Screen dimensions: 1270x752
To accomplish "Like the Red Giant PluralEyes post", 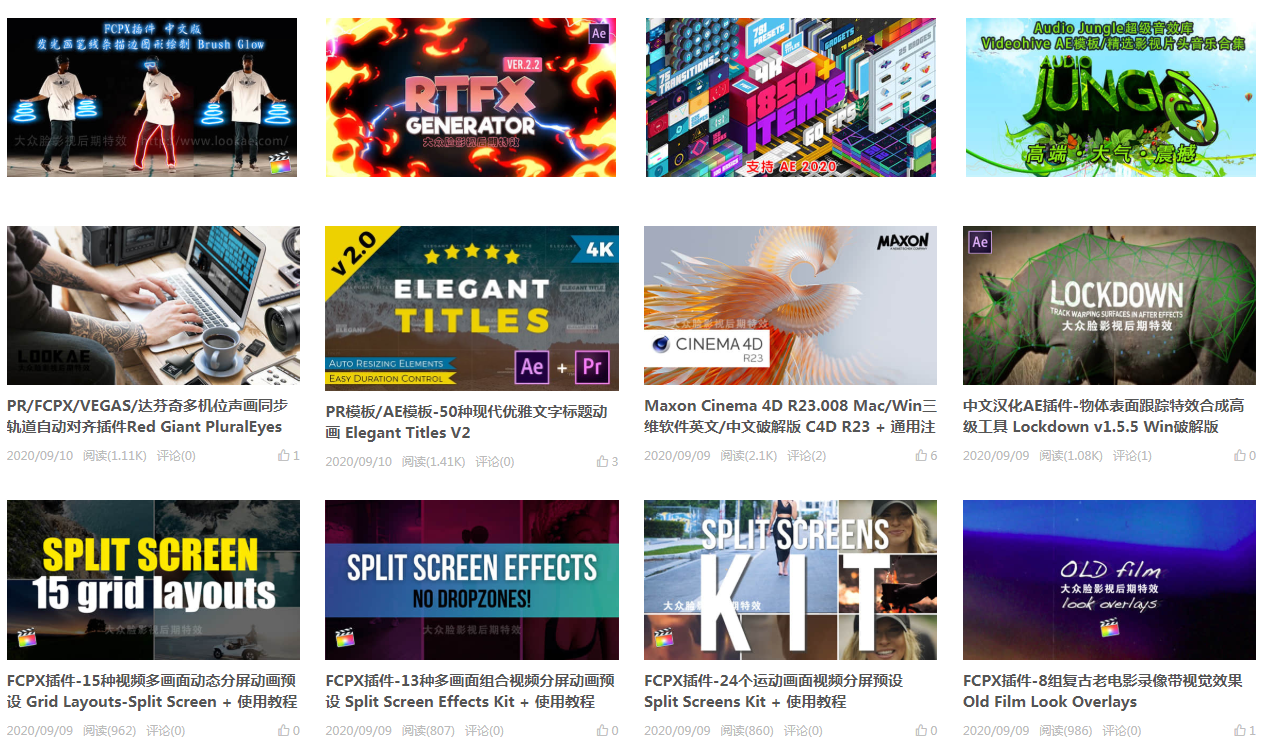I will [284, 456].
